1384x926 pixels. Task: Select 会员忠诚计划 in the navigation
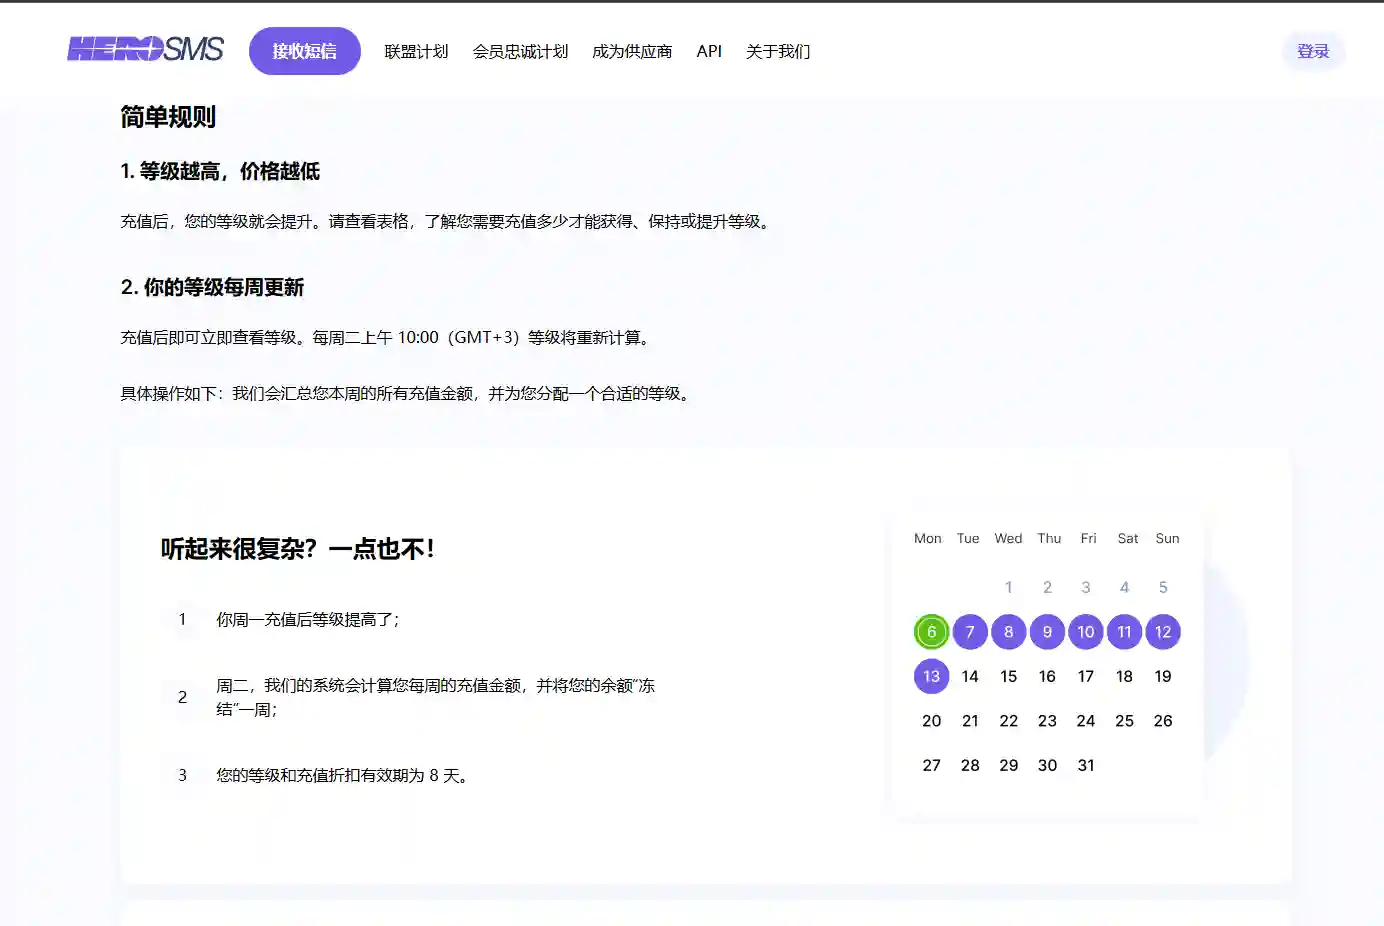[521, 51]
